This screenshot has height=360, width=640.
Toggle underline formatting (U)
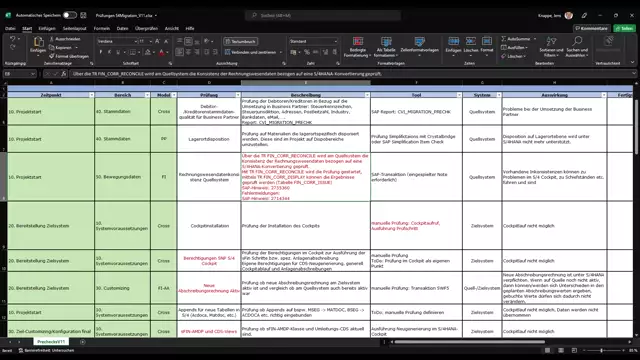point(118,52)
